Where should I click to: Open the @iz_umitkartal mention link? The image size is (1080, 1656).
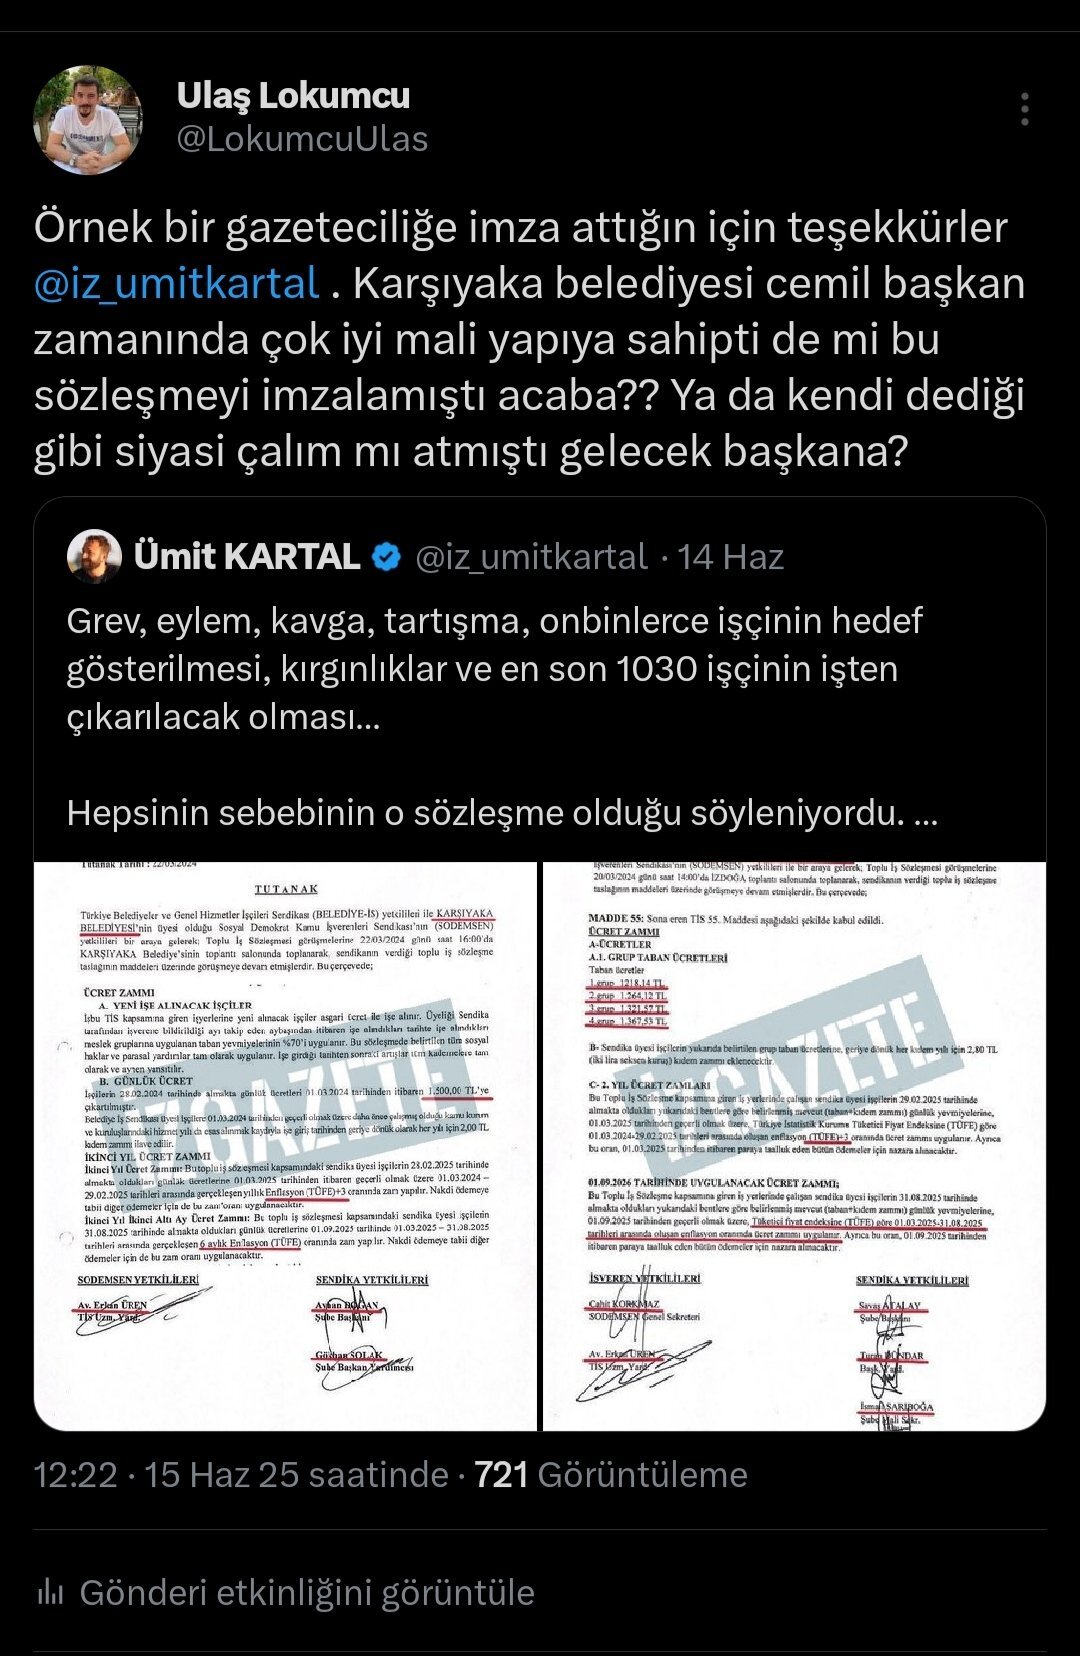click(x=177, y=283)
